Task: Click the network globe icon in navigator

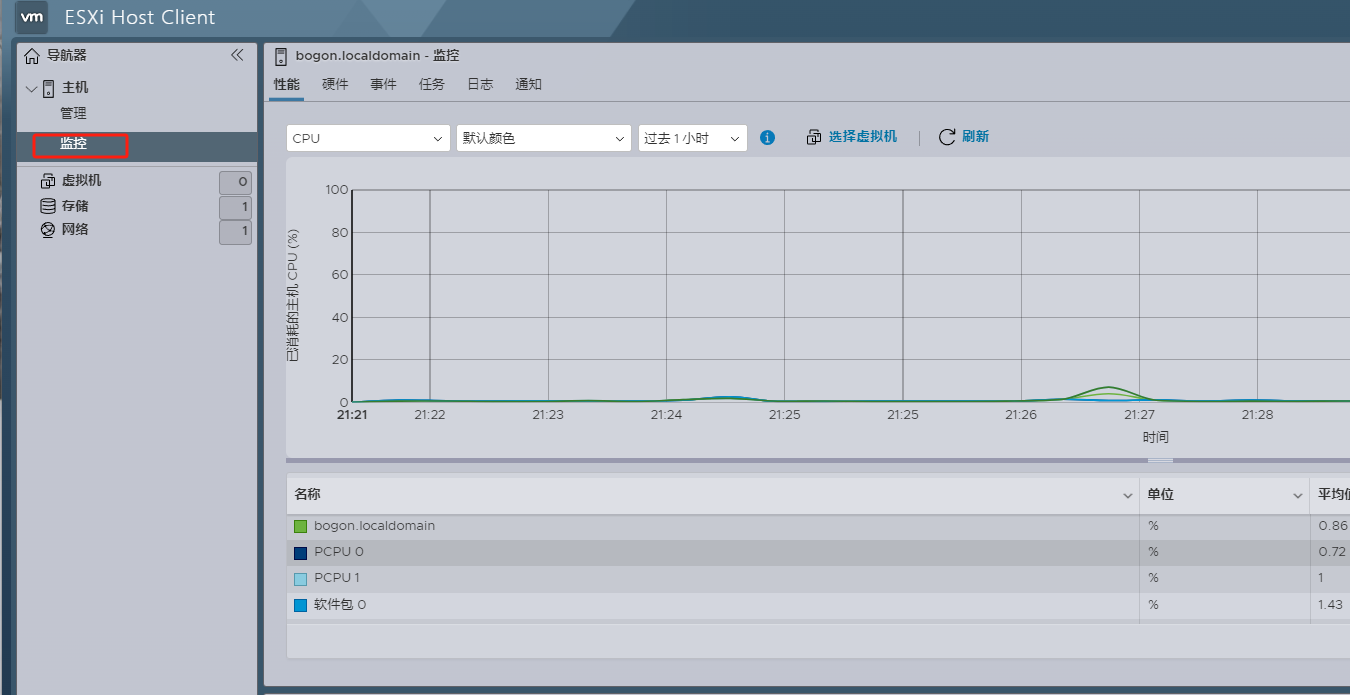Action: (47, 230)
